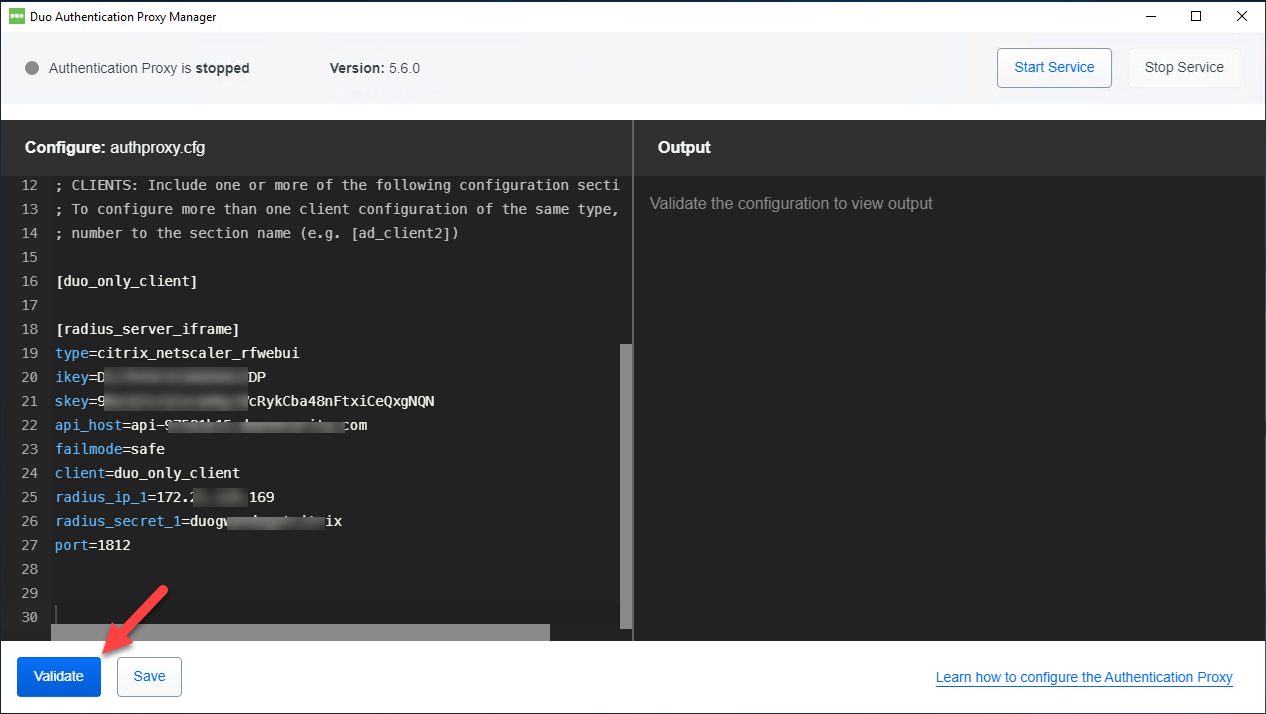Validate the authproxy.cfg configuration
1266x714 pixels.
[59, 676]
